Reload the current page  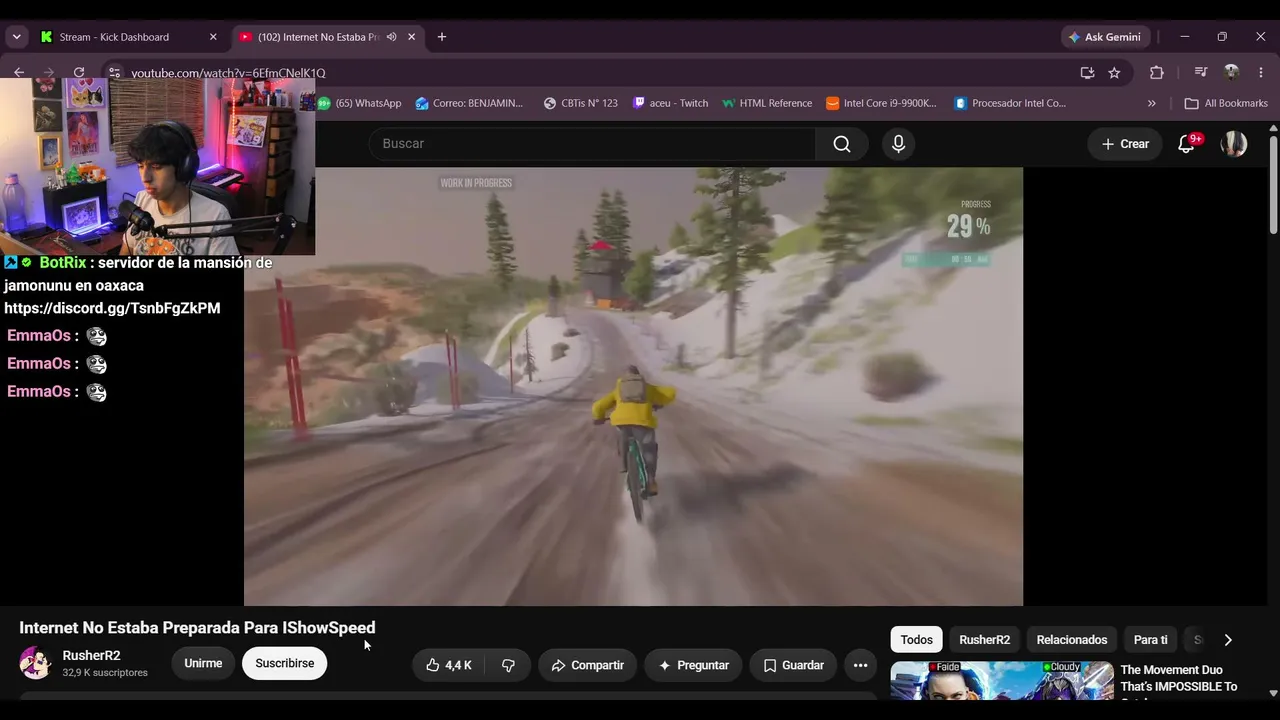point(79,72)
